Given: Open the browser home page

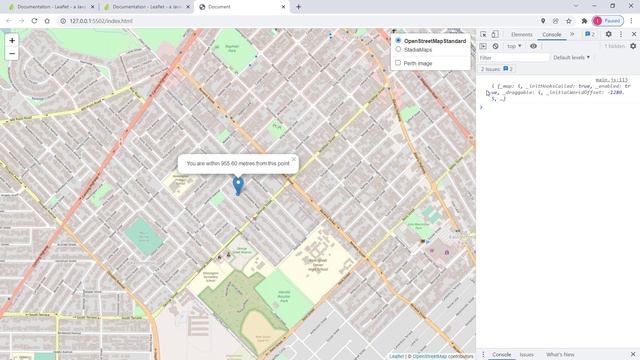Looking at the screenshot, I should point(47,21).
